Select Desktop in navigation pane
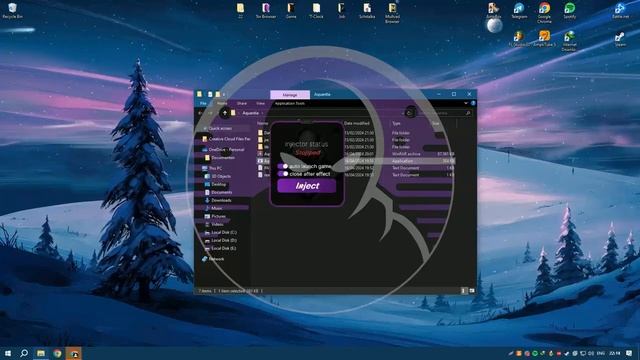This screenshot has width=640, height=360. [215, 184]
